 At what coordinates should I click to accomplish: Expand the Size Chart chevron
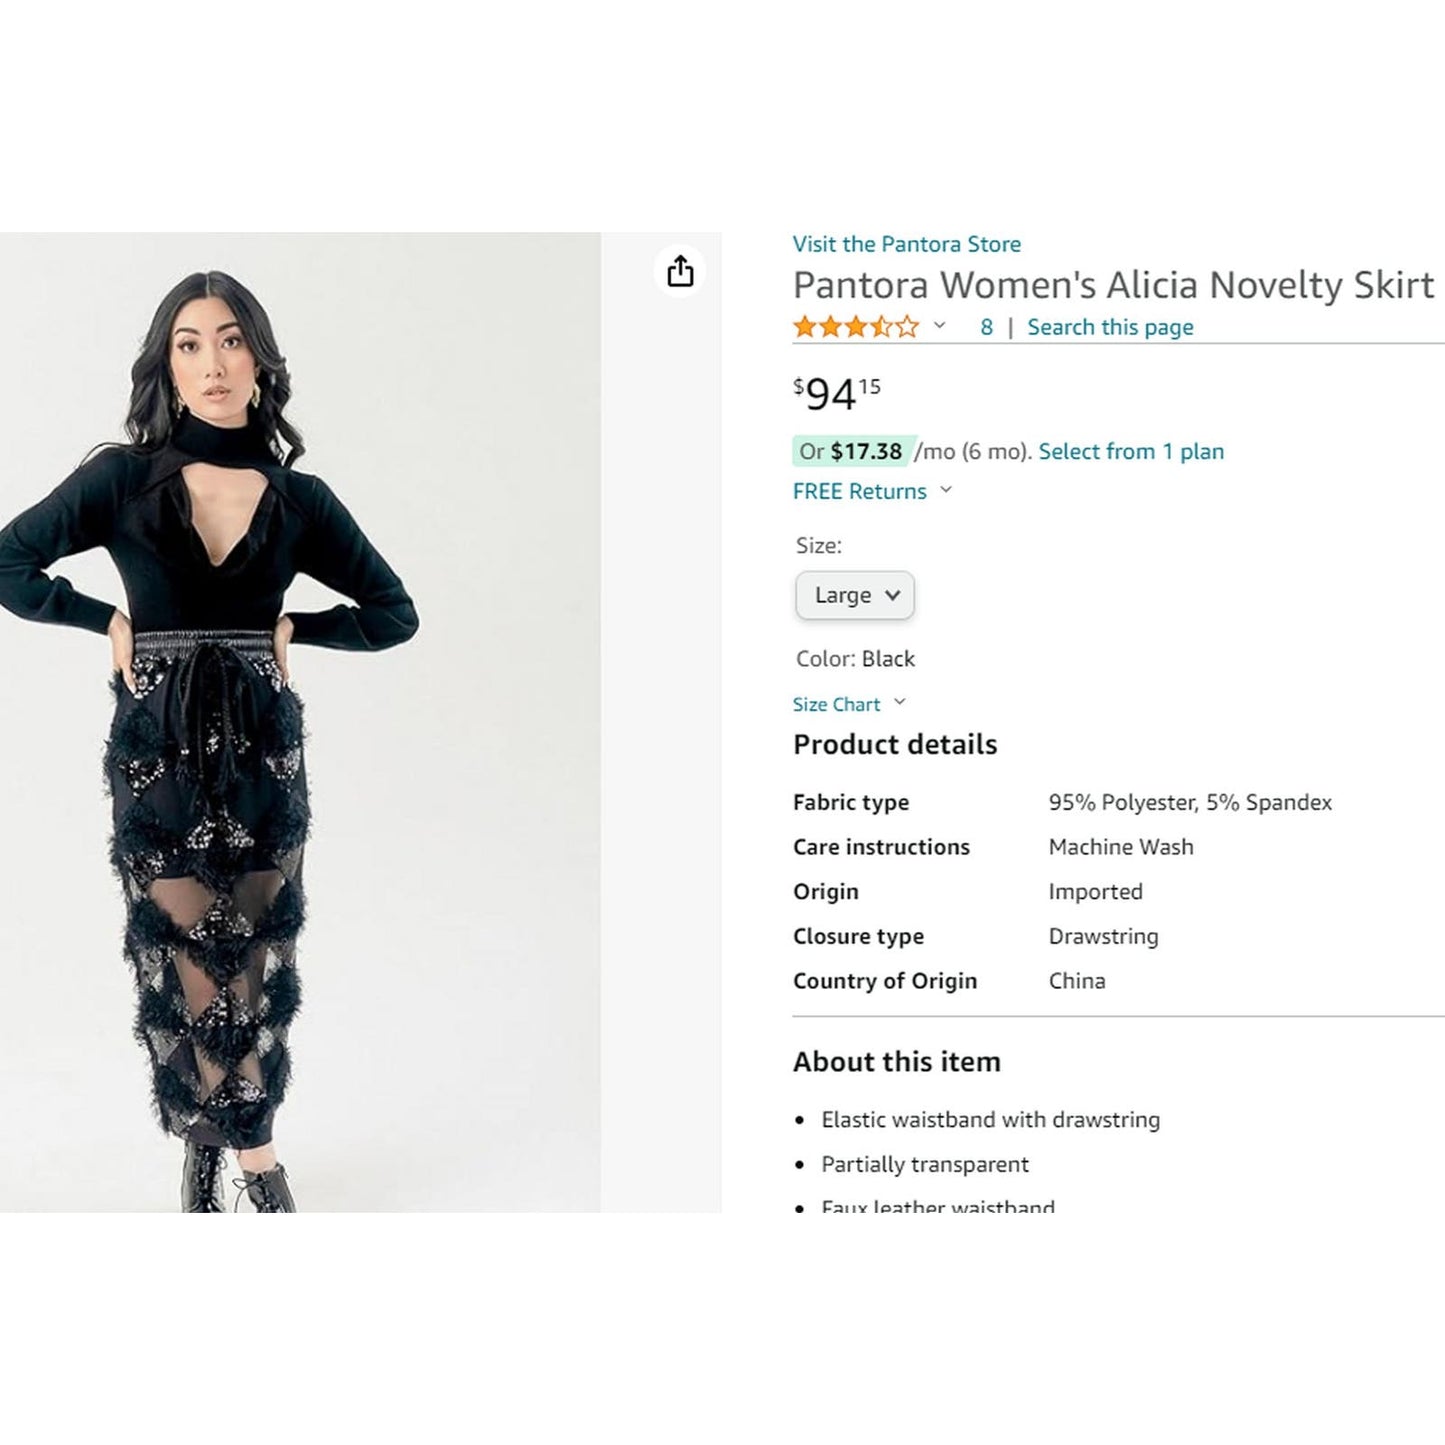pos(899,703)
